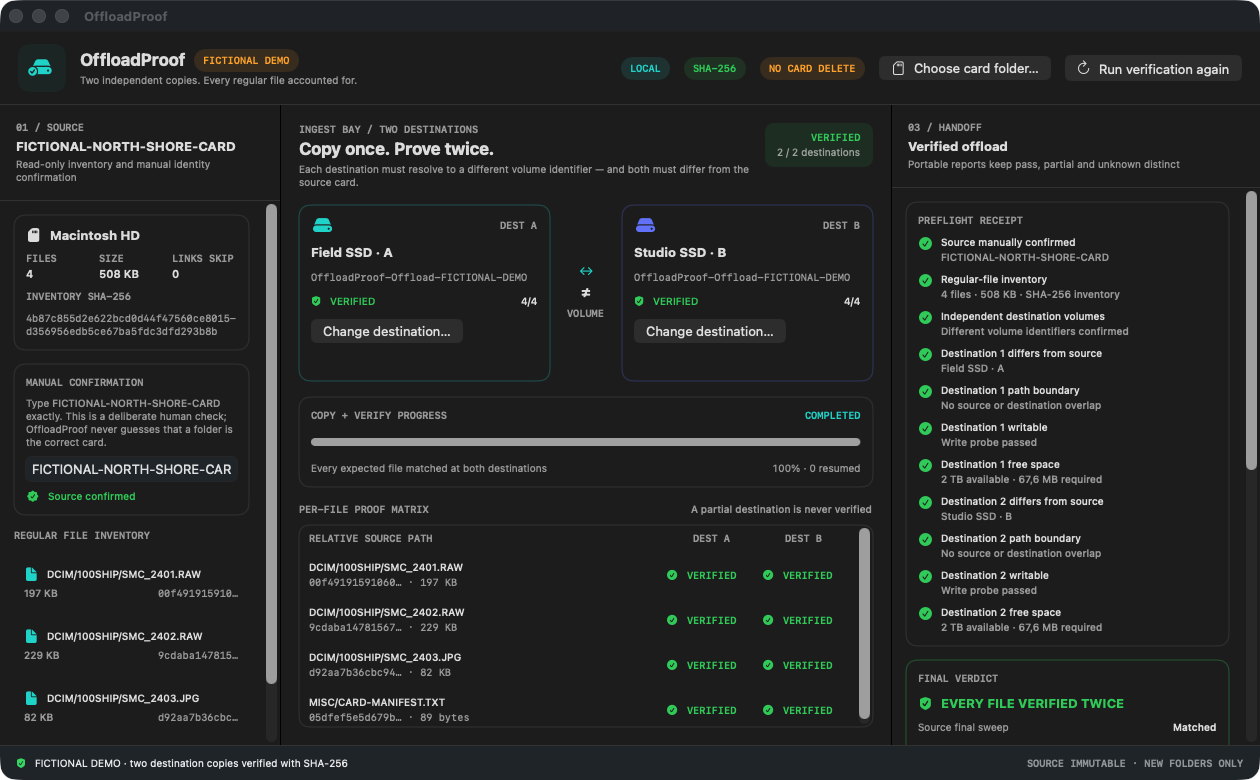
Task: Click the handoff panel scrollbar
Action: (1251, 330)
